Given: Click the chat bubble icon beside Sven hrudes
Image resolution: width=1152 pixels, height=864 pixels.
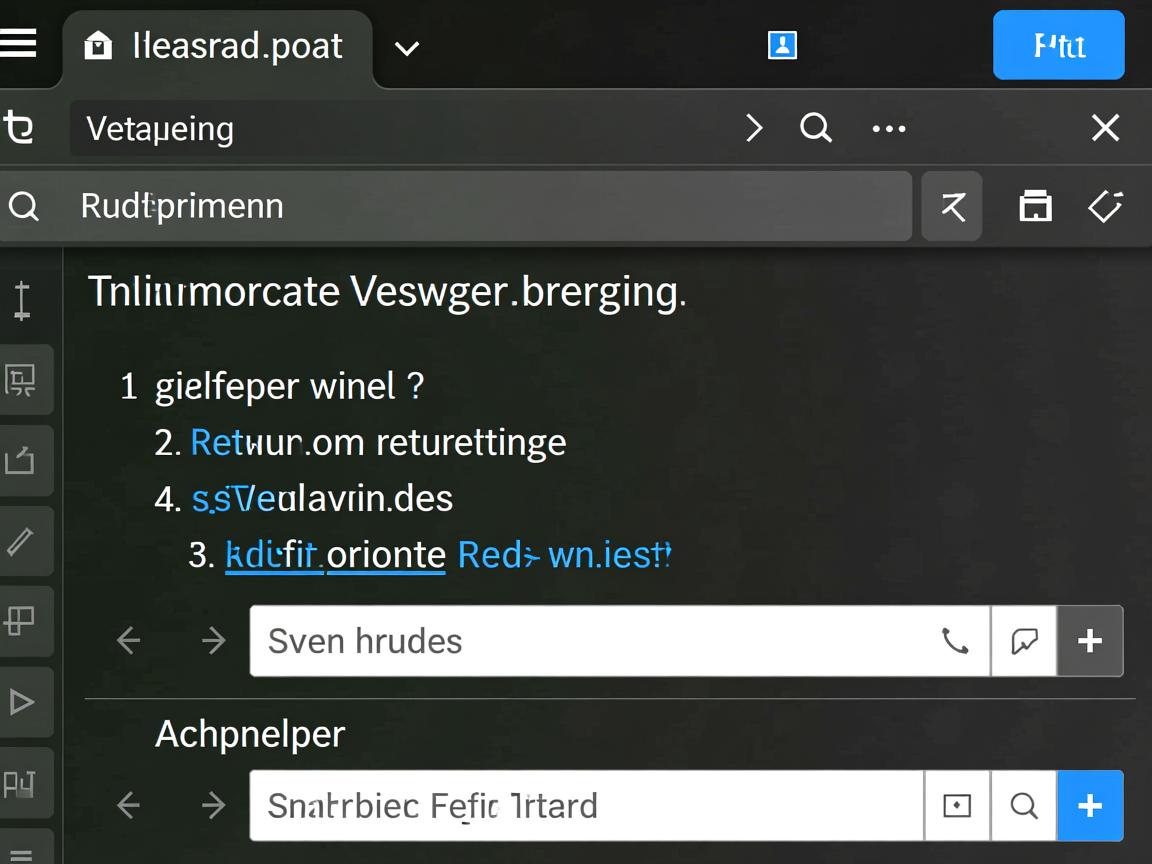Looking at the screenshot, I should [1024, 641].
